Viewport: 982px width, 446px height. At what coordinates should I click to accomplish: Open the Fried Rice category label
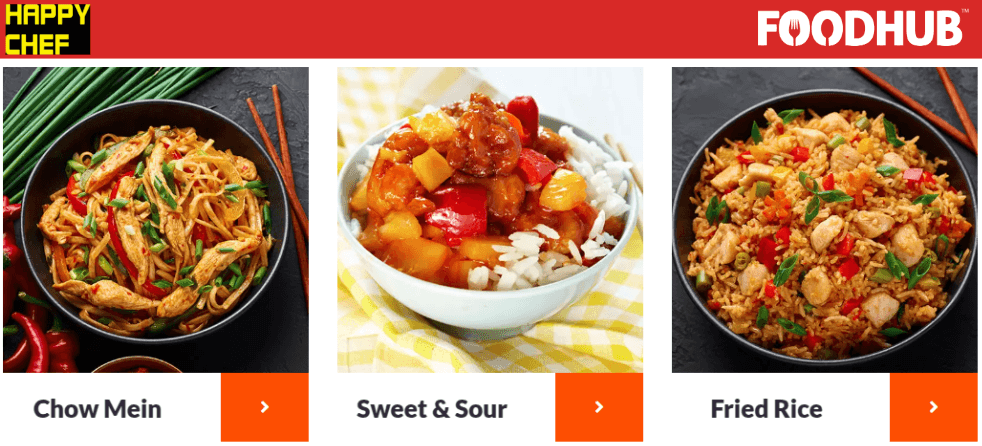766,409
